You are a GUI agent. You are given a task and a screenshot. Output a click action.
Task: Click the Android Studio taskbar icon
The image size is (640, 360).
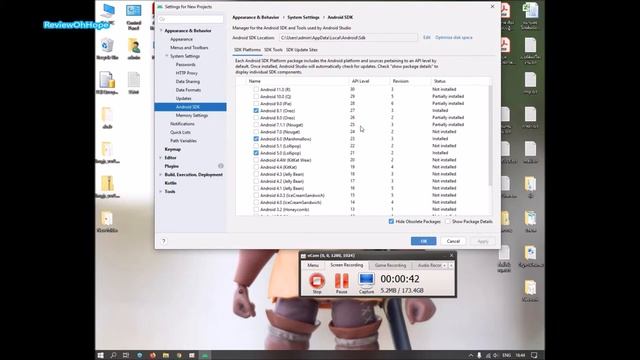tap(204, 356)
